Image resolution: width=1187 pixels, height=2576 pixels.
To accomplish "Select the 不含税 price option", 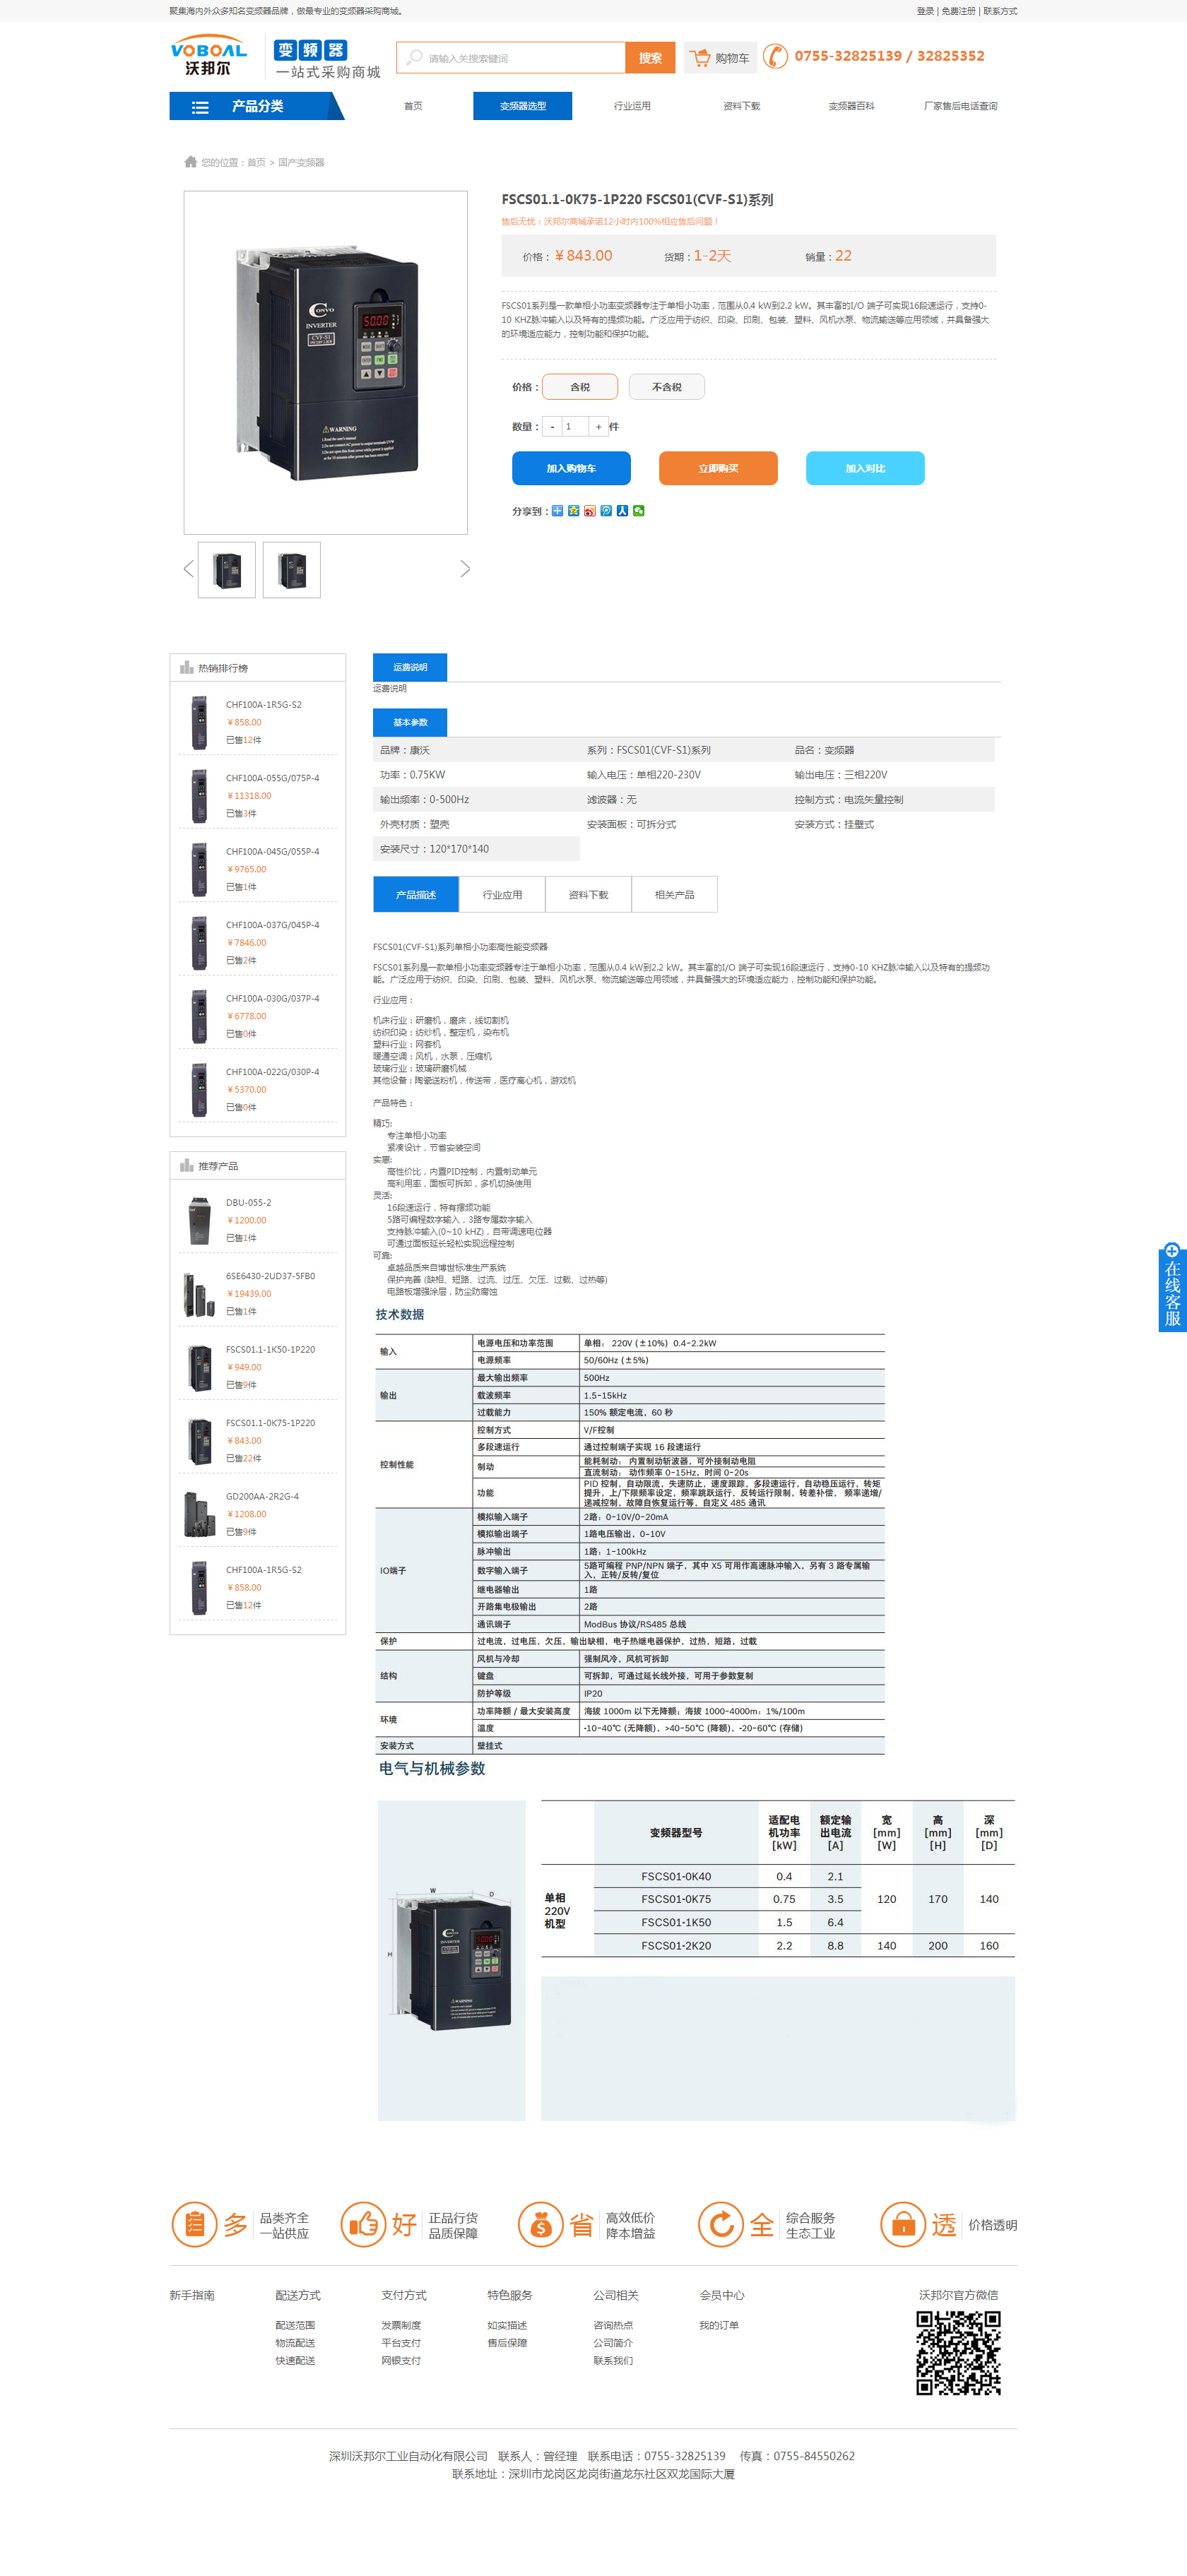I will [x=667, y=387].
